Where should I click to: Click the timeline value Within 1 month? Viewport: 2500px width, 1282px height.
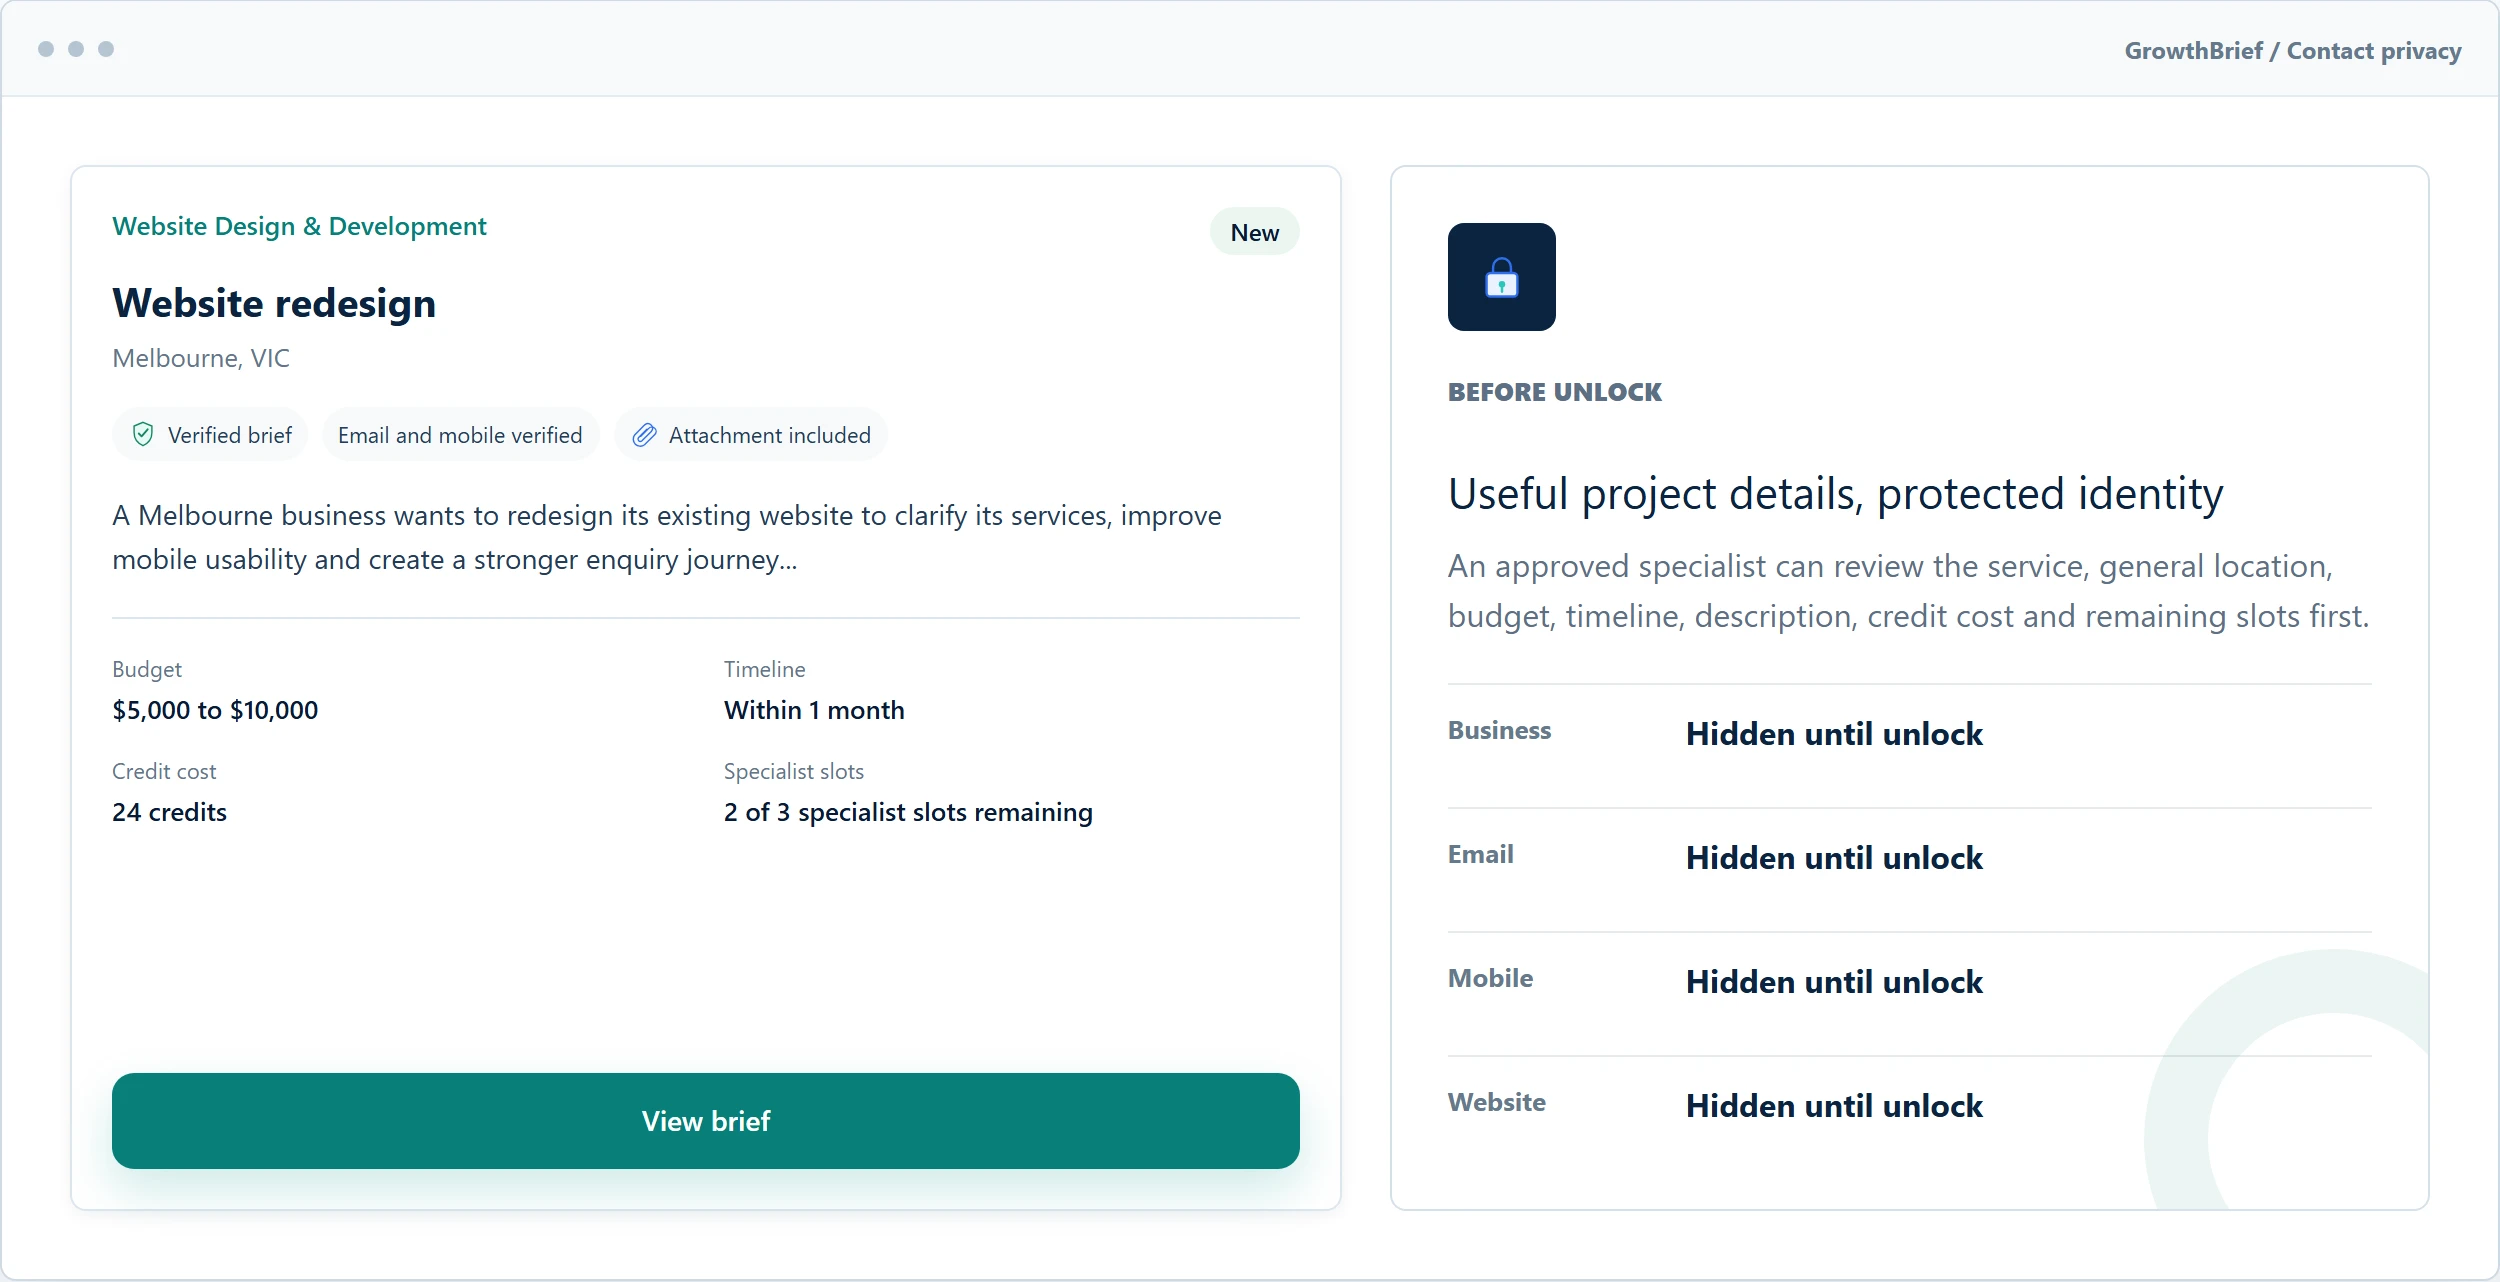pyautogui.click(x=814, y=710)
